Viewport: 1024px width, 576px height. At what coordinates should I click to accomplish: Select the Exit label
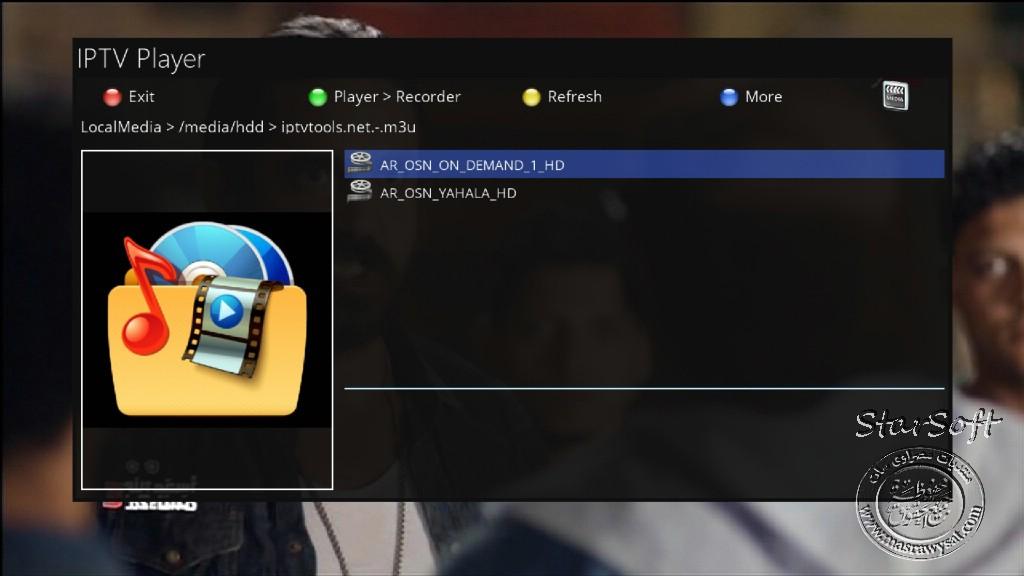141,97
